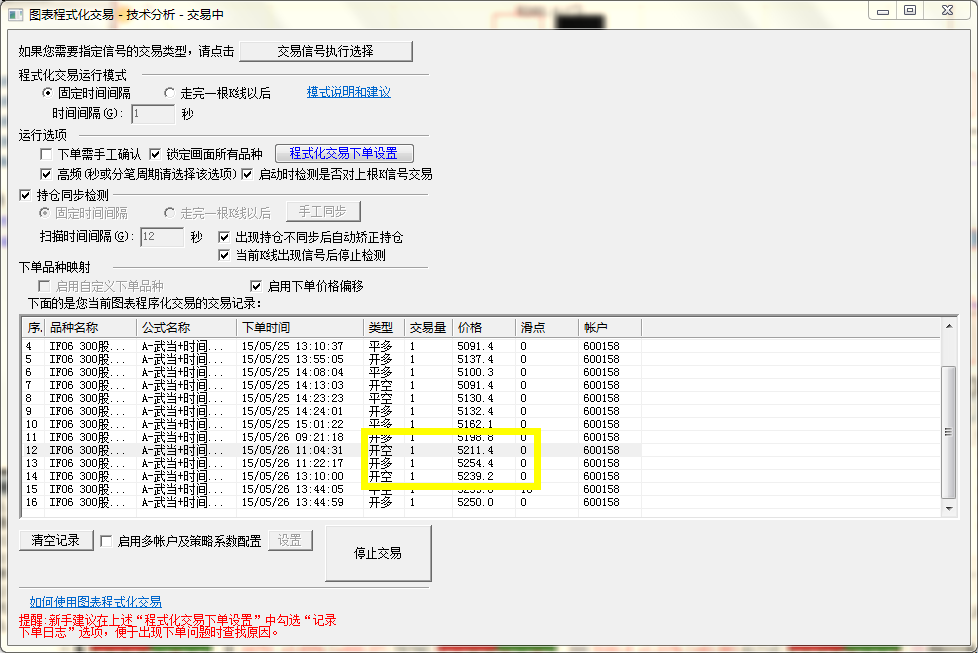Open 交易信号执行选择 button
Image resolution: width=978 pixels, height=653 pixels.
coord(325,51)
